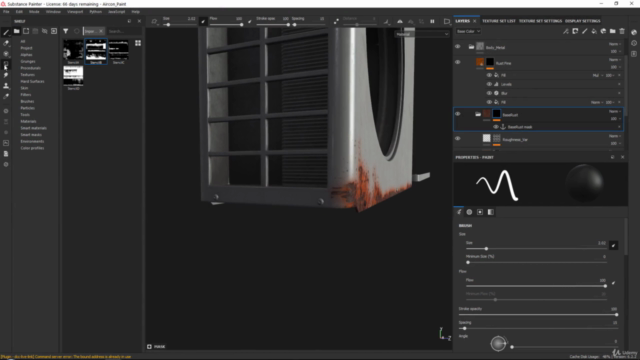
Task: Click the Size slider in Properties
Action: [x=536, y=249]
